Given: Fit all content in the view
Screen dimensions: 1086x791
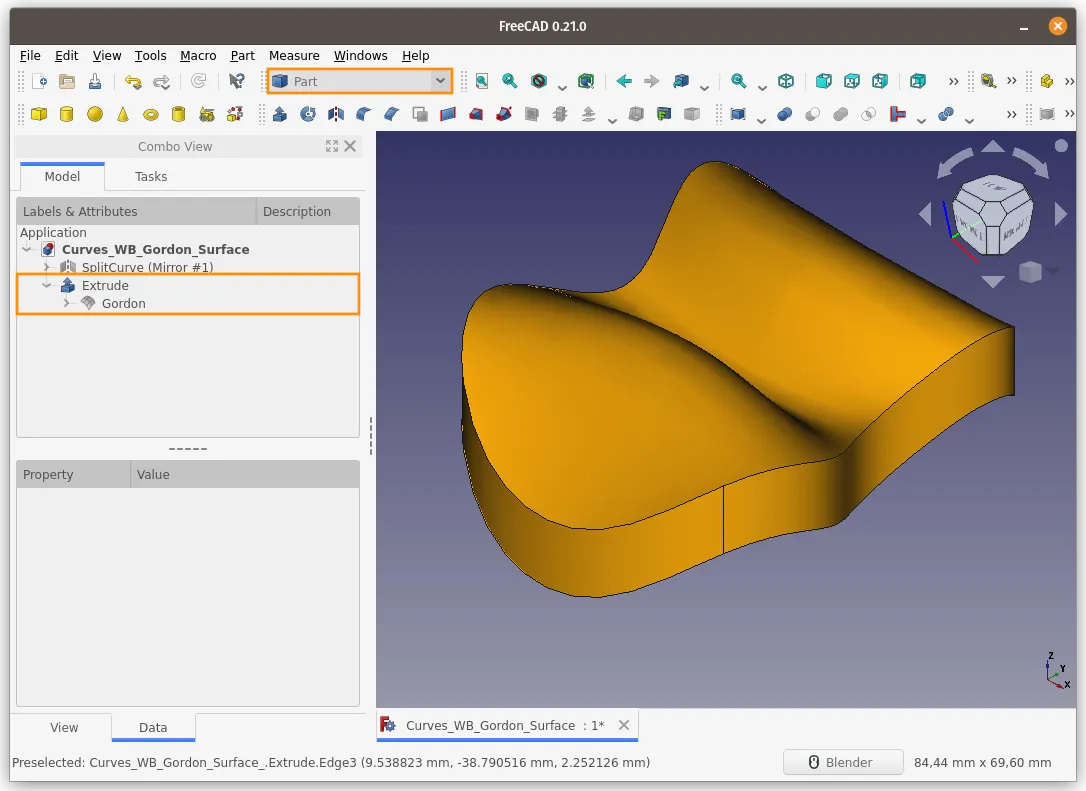Looking at the screenshot, I should tap(482, 81).
